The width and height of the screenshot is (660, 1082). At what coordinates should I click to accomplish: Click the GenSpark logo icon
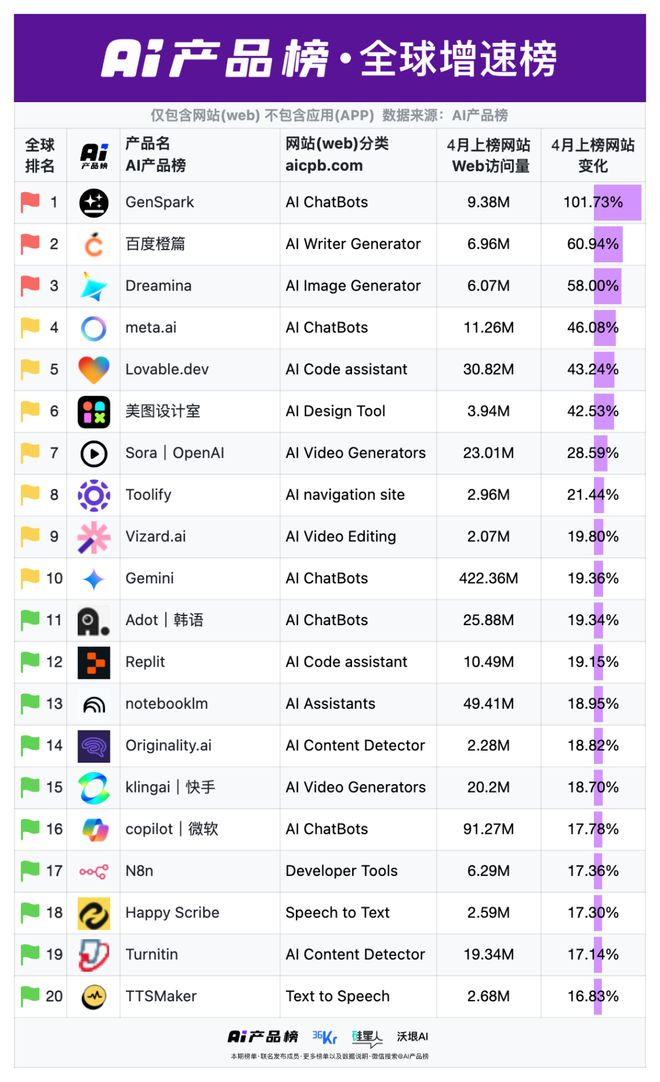click(94, 202)
